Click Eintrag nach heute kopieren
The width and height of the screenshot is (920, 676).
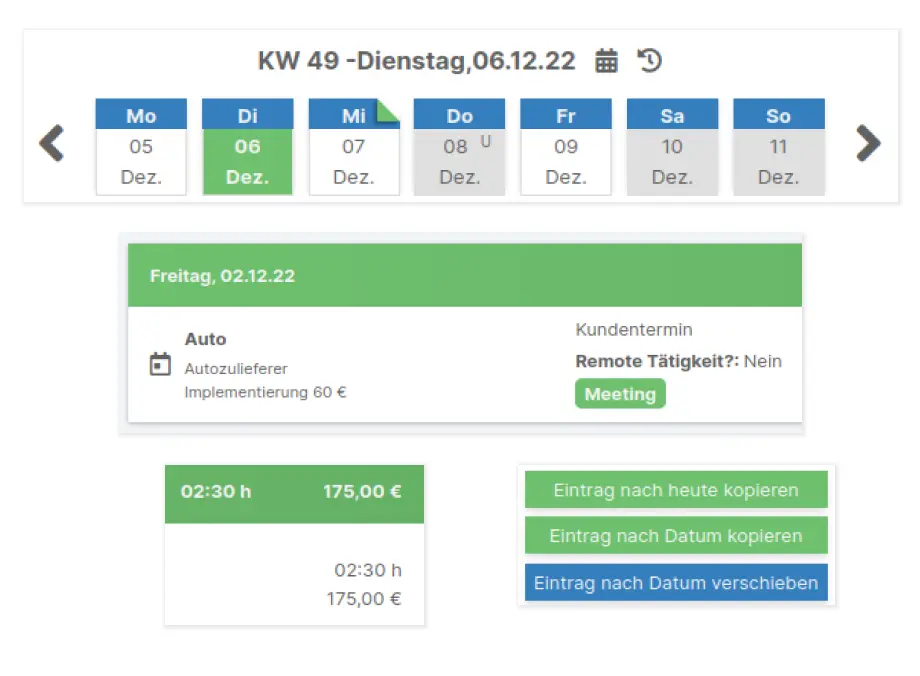(x=676, y=490)
